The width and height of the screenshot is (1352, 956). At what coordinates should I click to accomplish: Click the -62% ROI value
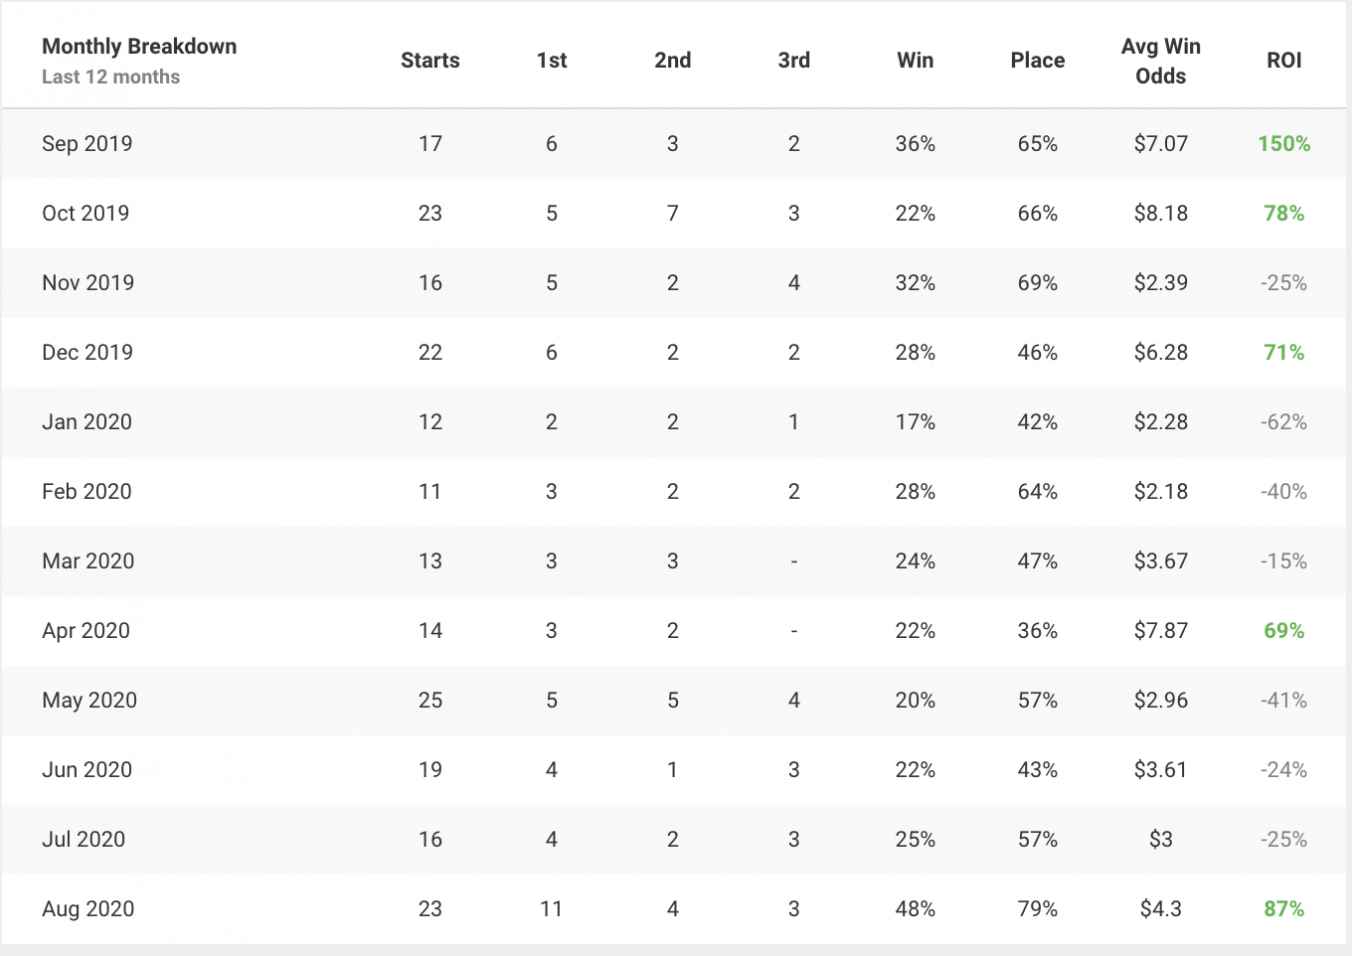click(1284, 422)
